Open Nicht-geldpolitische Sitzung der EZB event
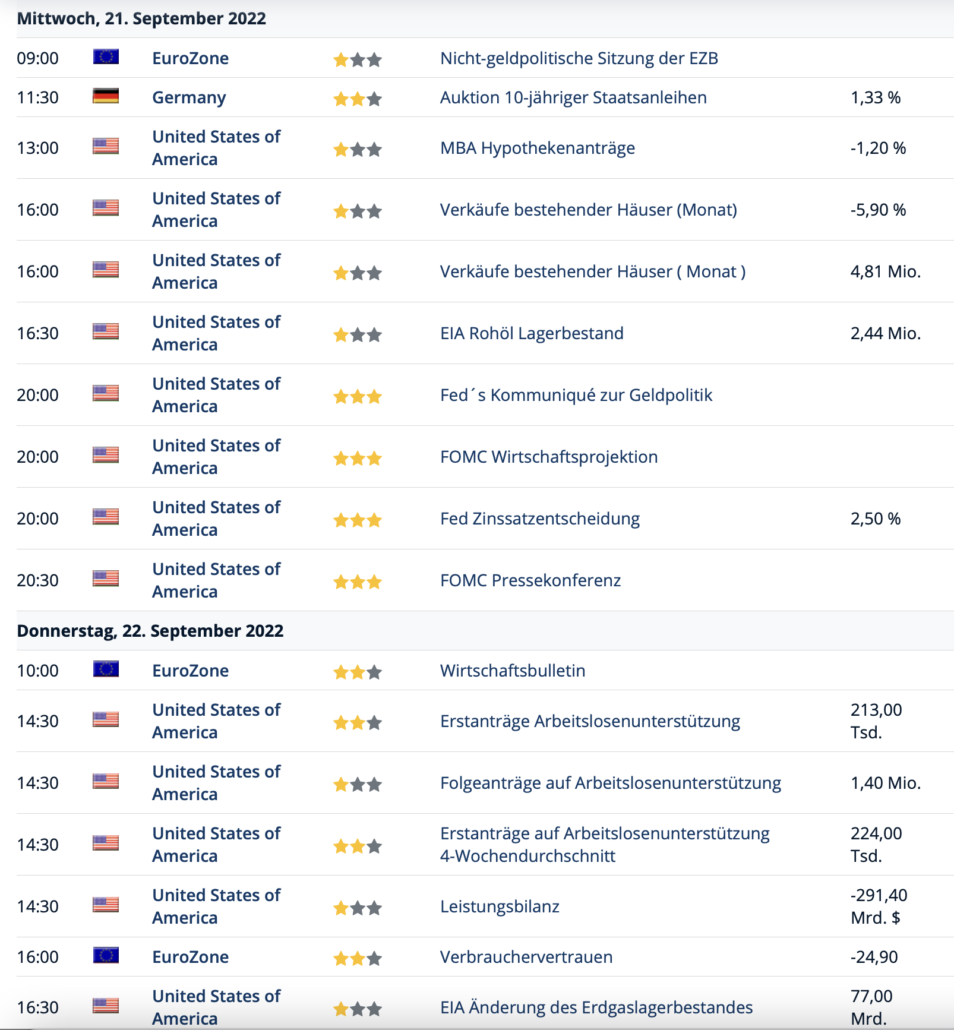954x1030 pixels. [579, 58]
